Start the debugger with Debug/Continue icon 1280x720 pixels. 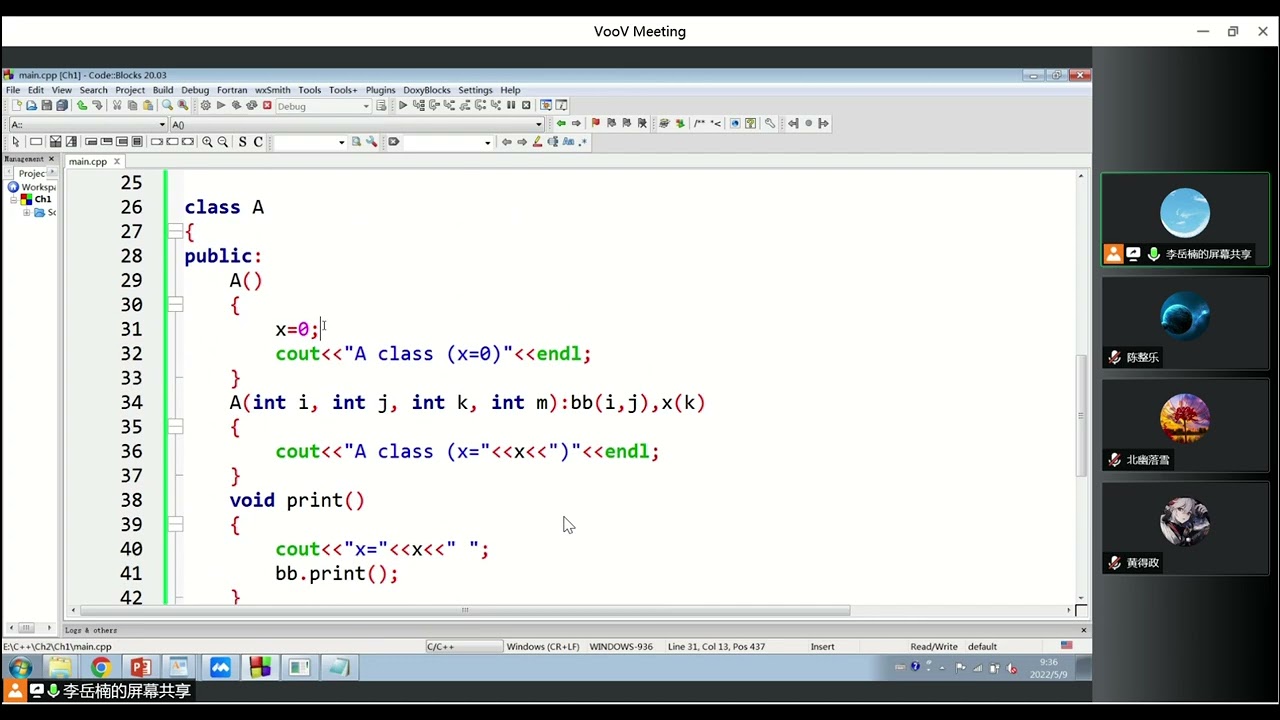point(403,105)
